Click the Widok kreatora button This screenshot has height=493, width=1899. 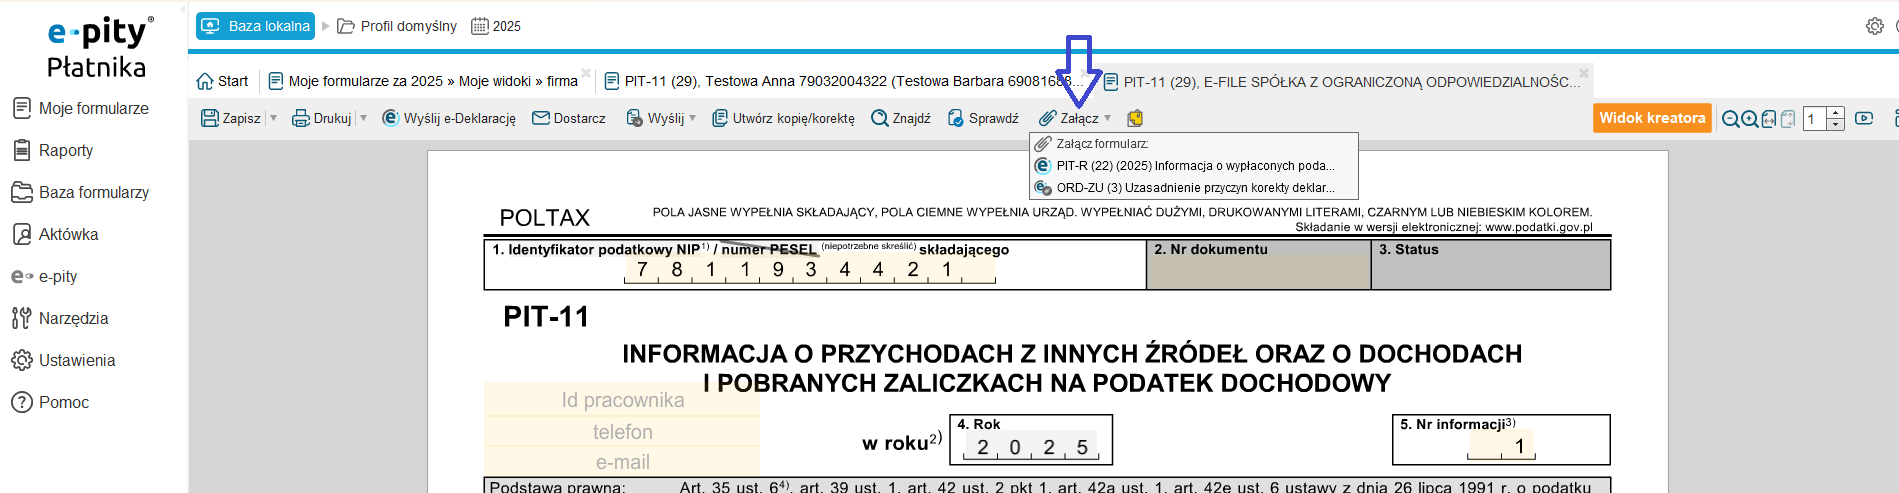pyautogui.click(x=1652, y=118)
